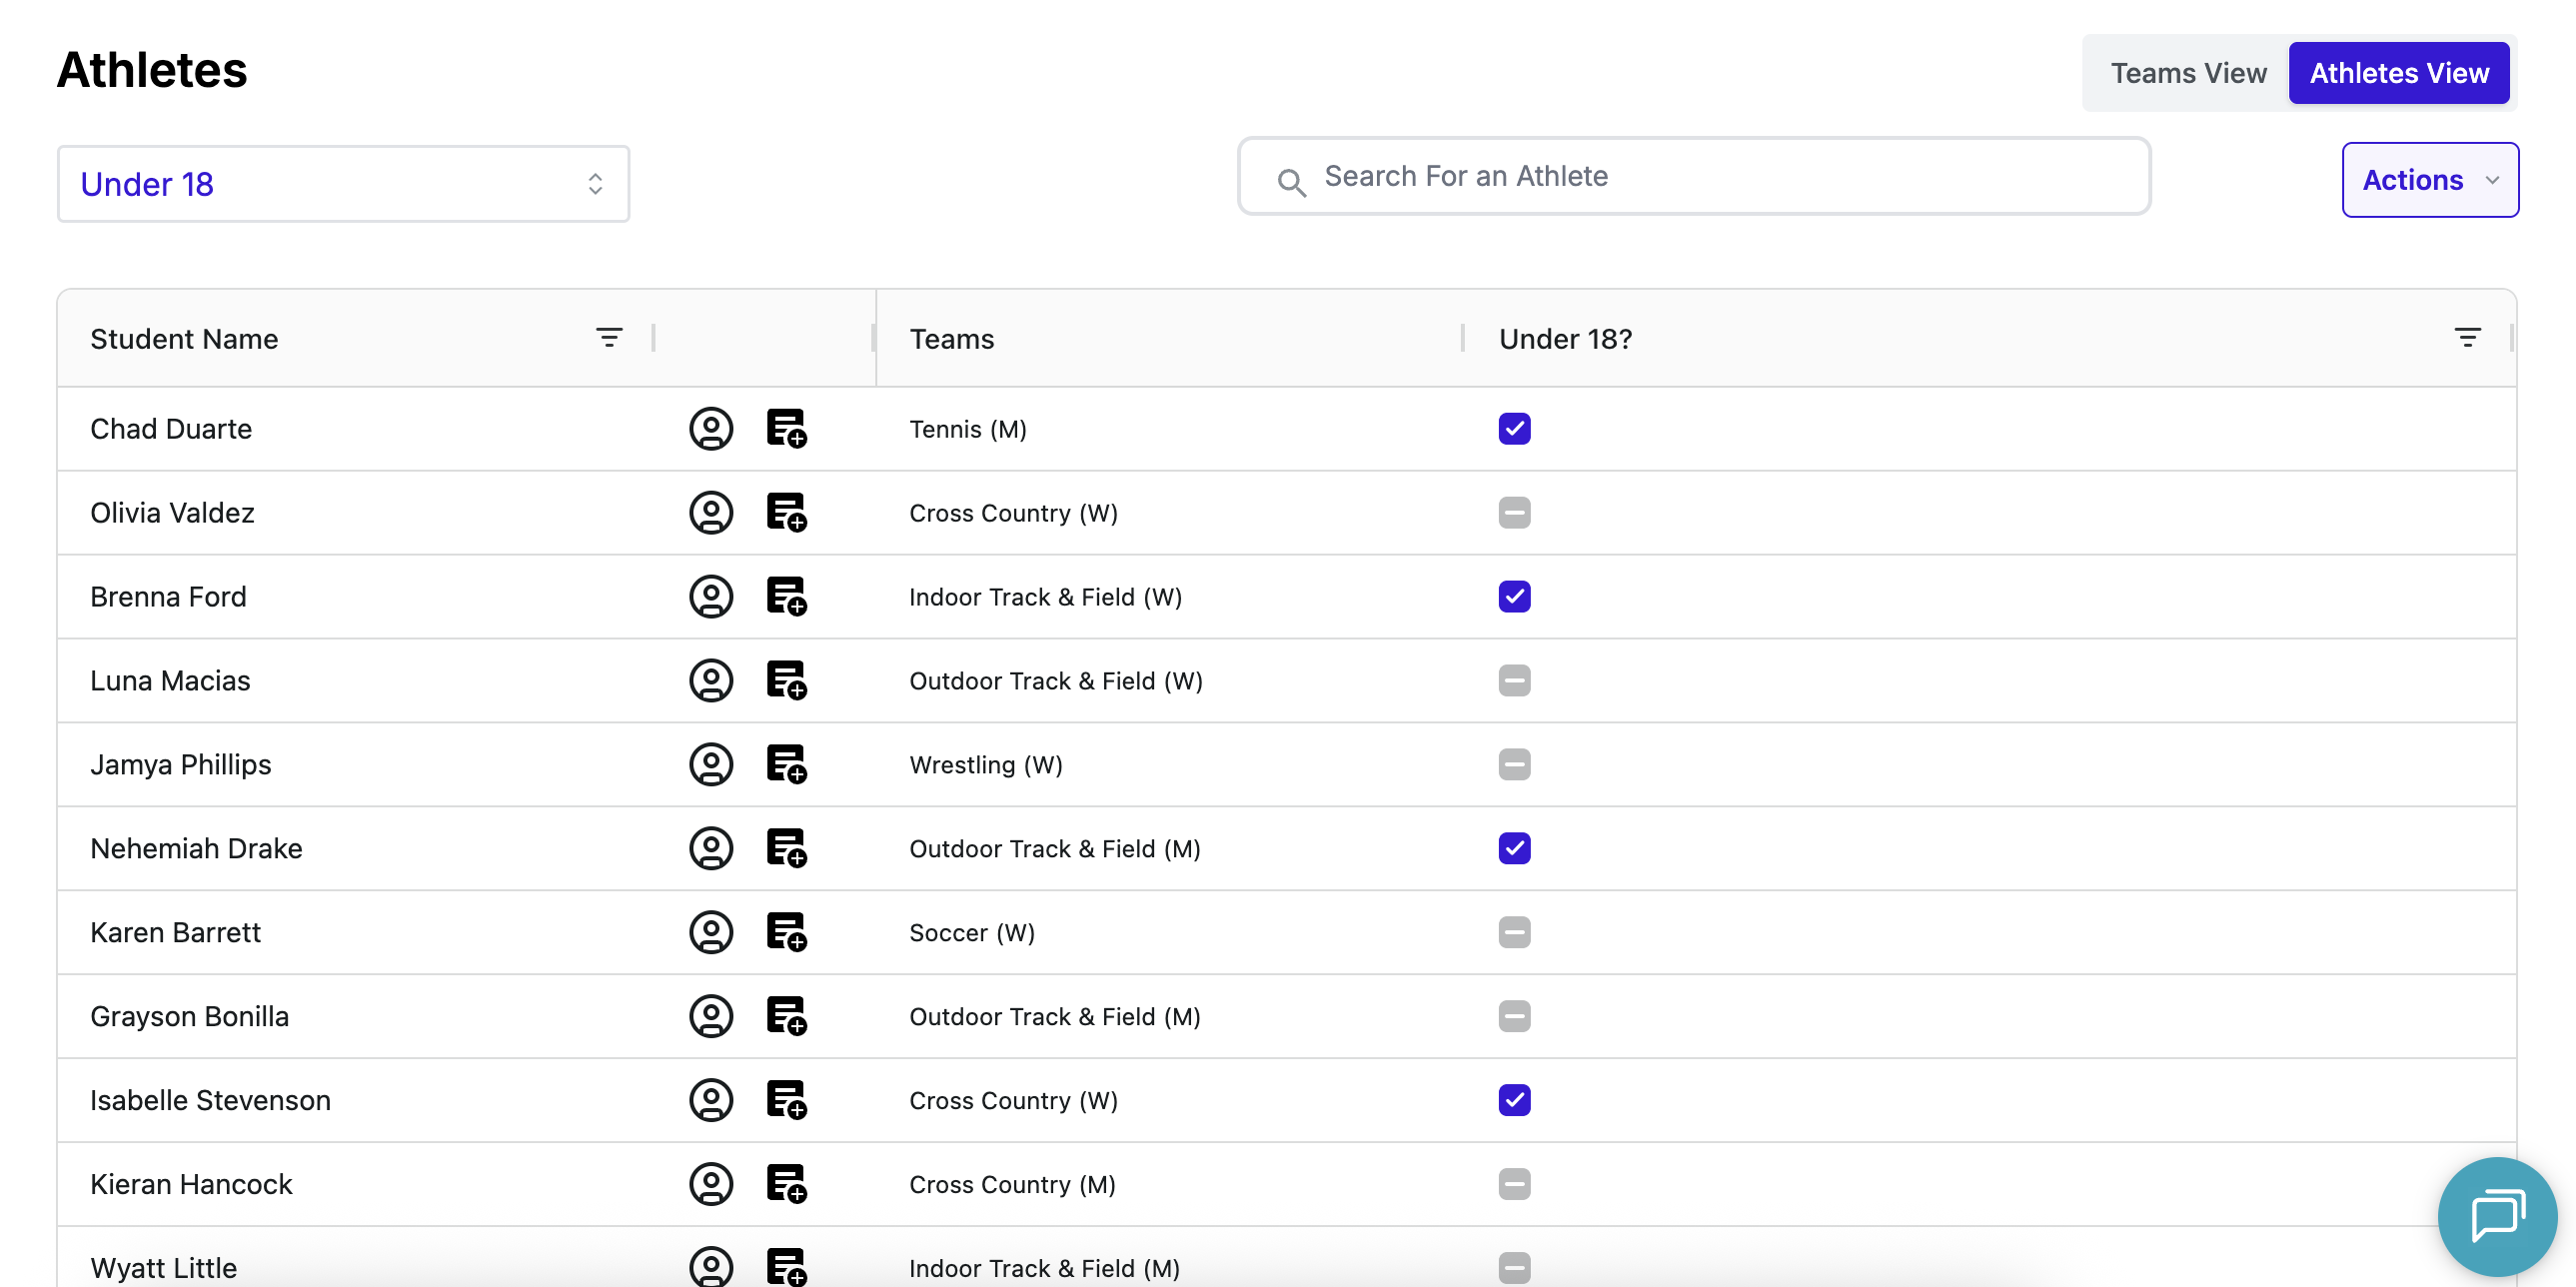Select the Athletes View tab
2576x1287 pixels.
2398,73
